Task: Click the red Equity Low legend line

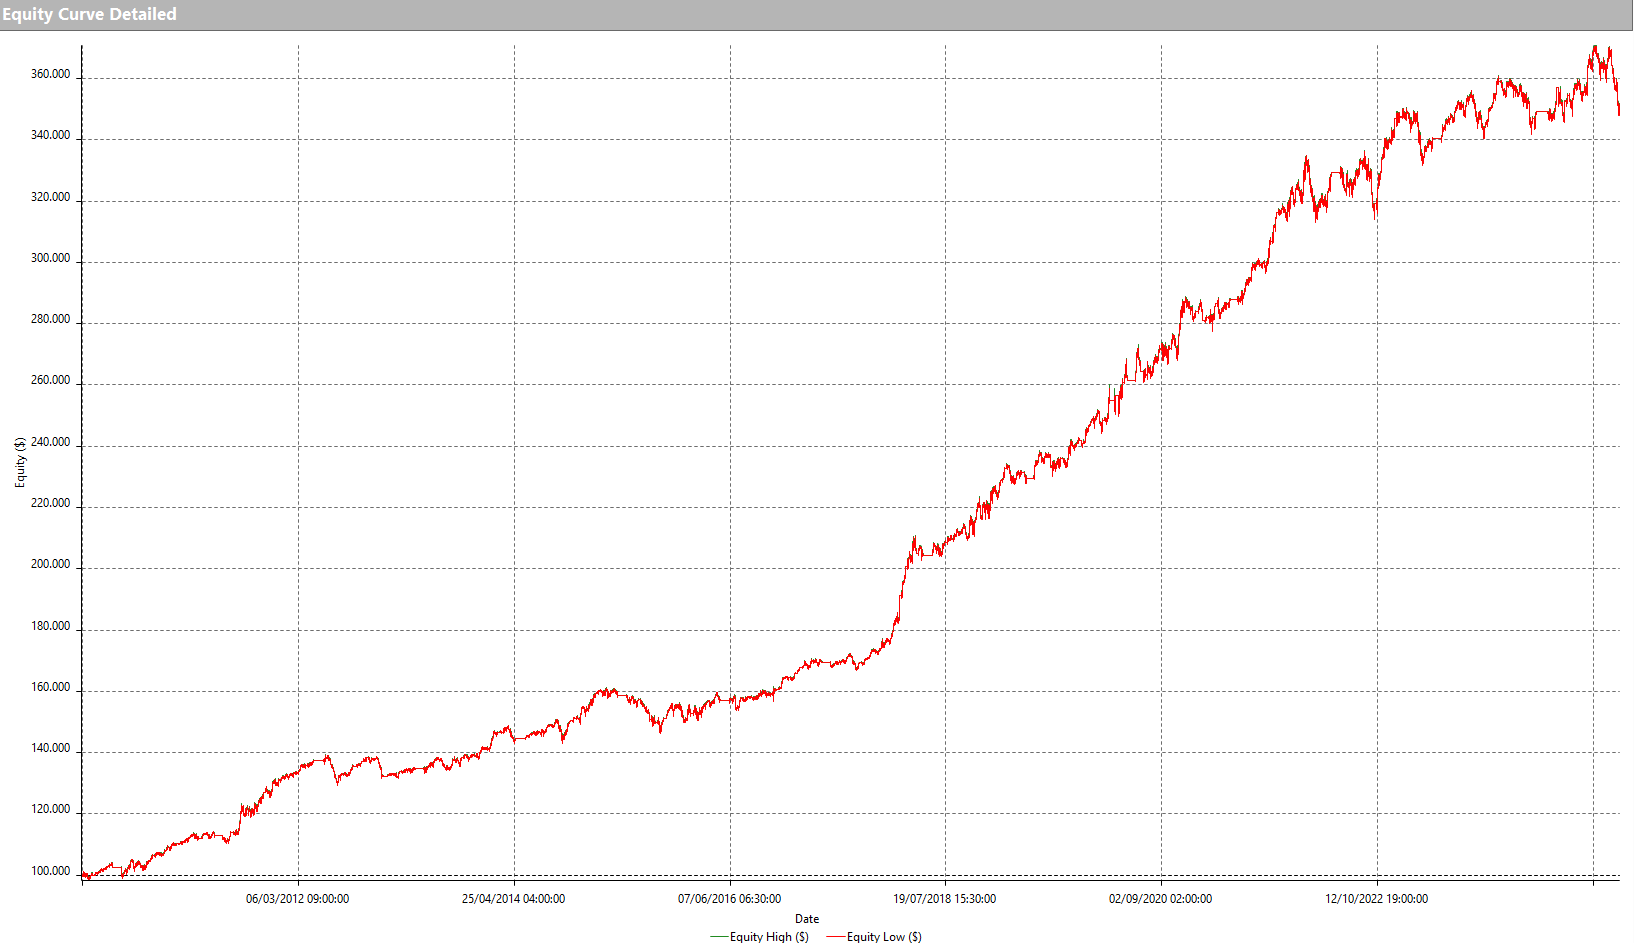Action: pos(836,937)
